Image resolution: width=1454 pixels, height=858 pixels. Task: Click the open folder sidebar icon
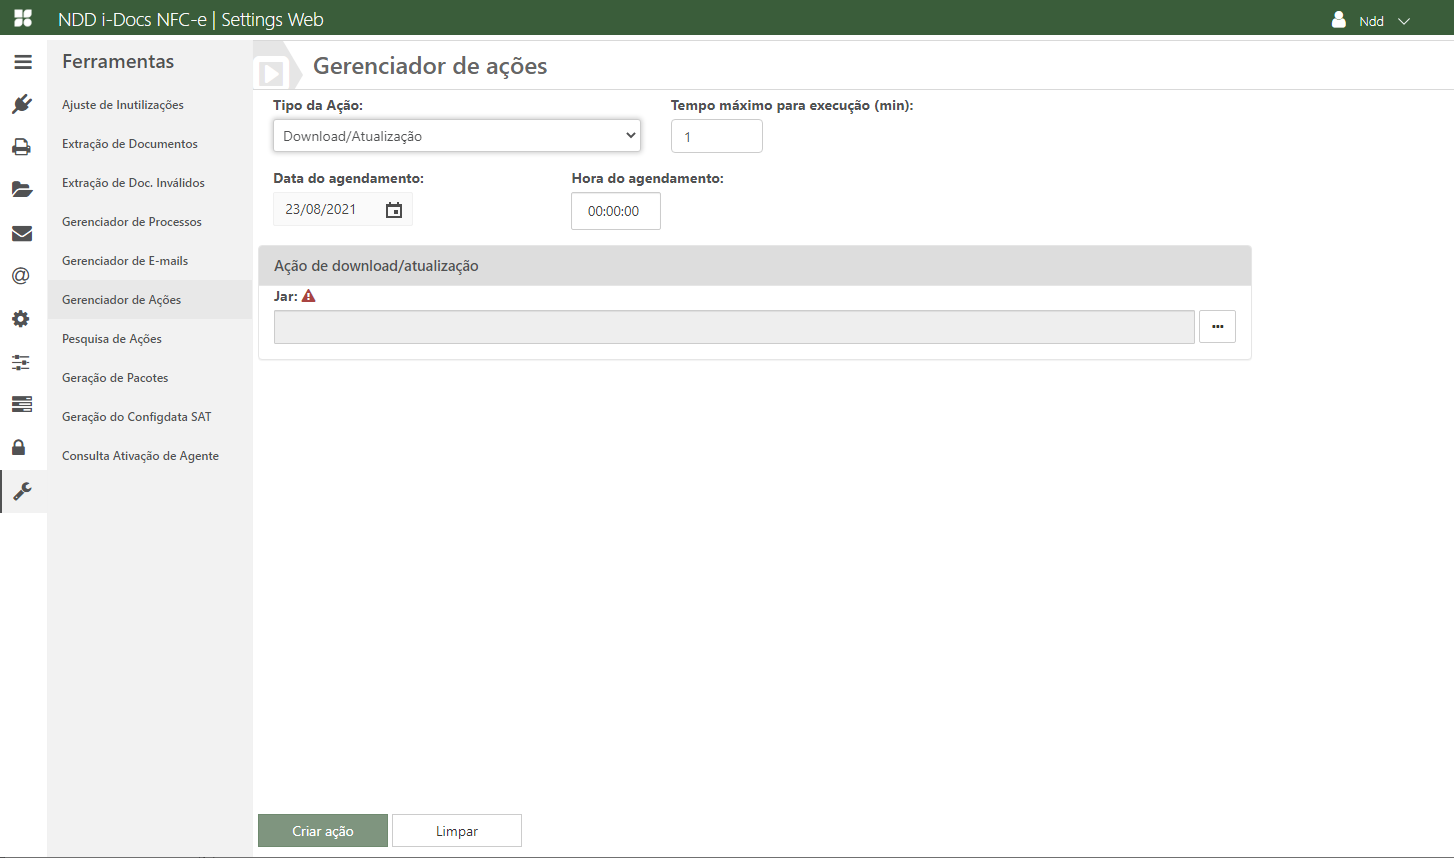click(x=22, y=190)
